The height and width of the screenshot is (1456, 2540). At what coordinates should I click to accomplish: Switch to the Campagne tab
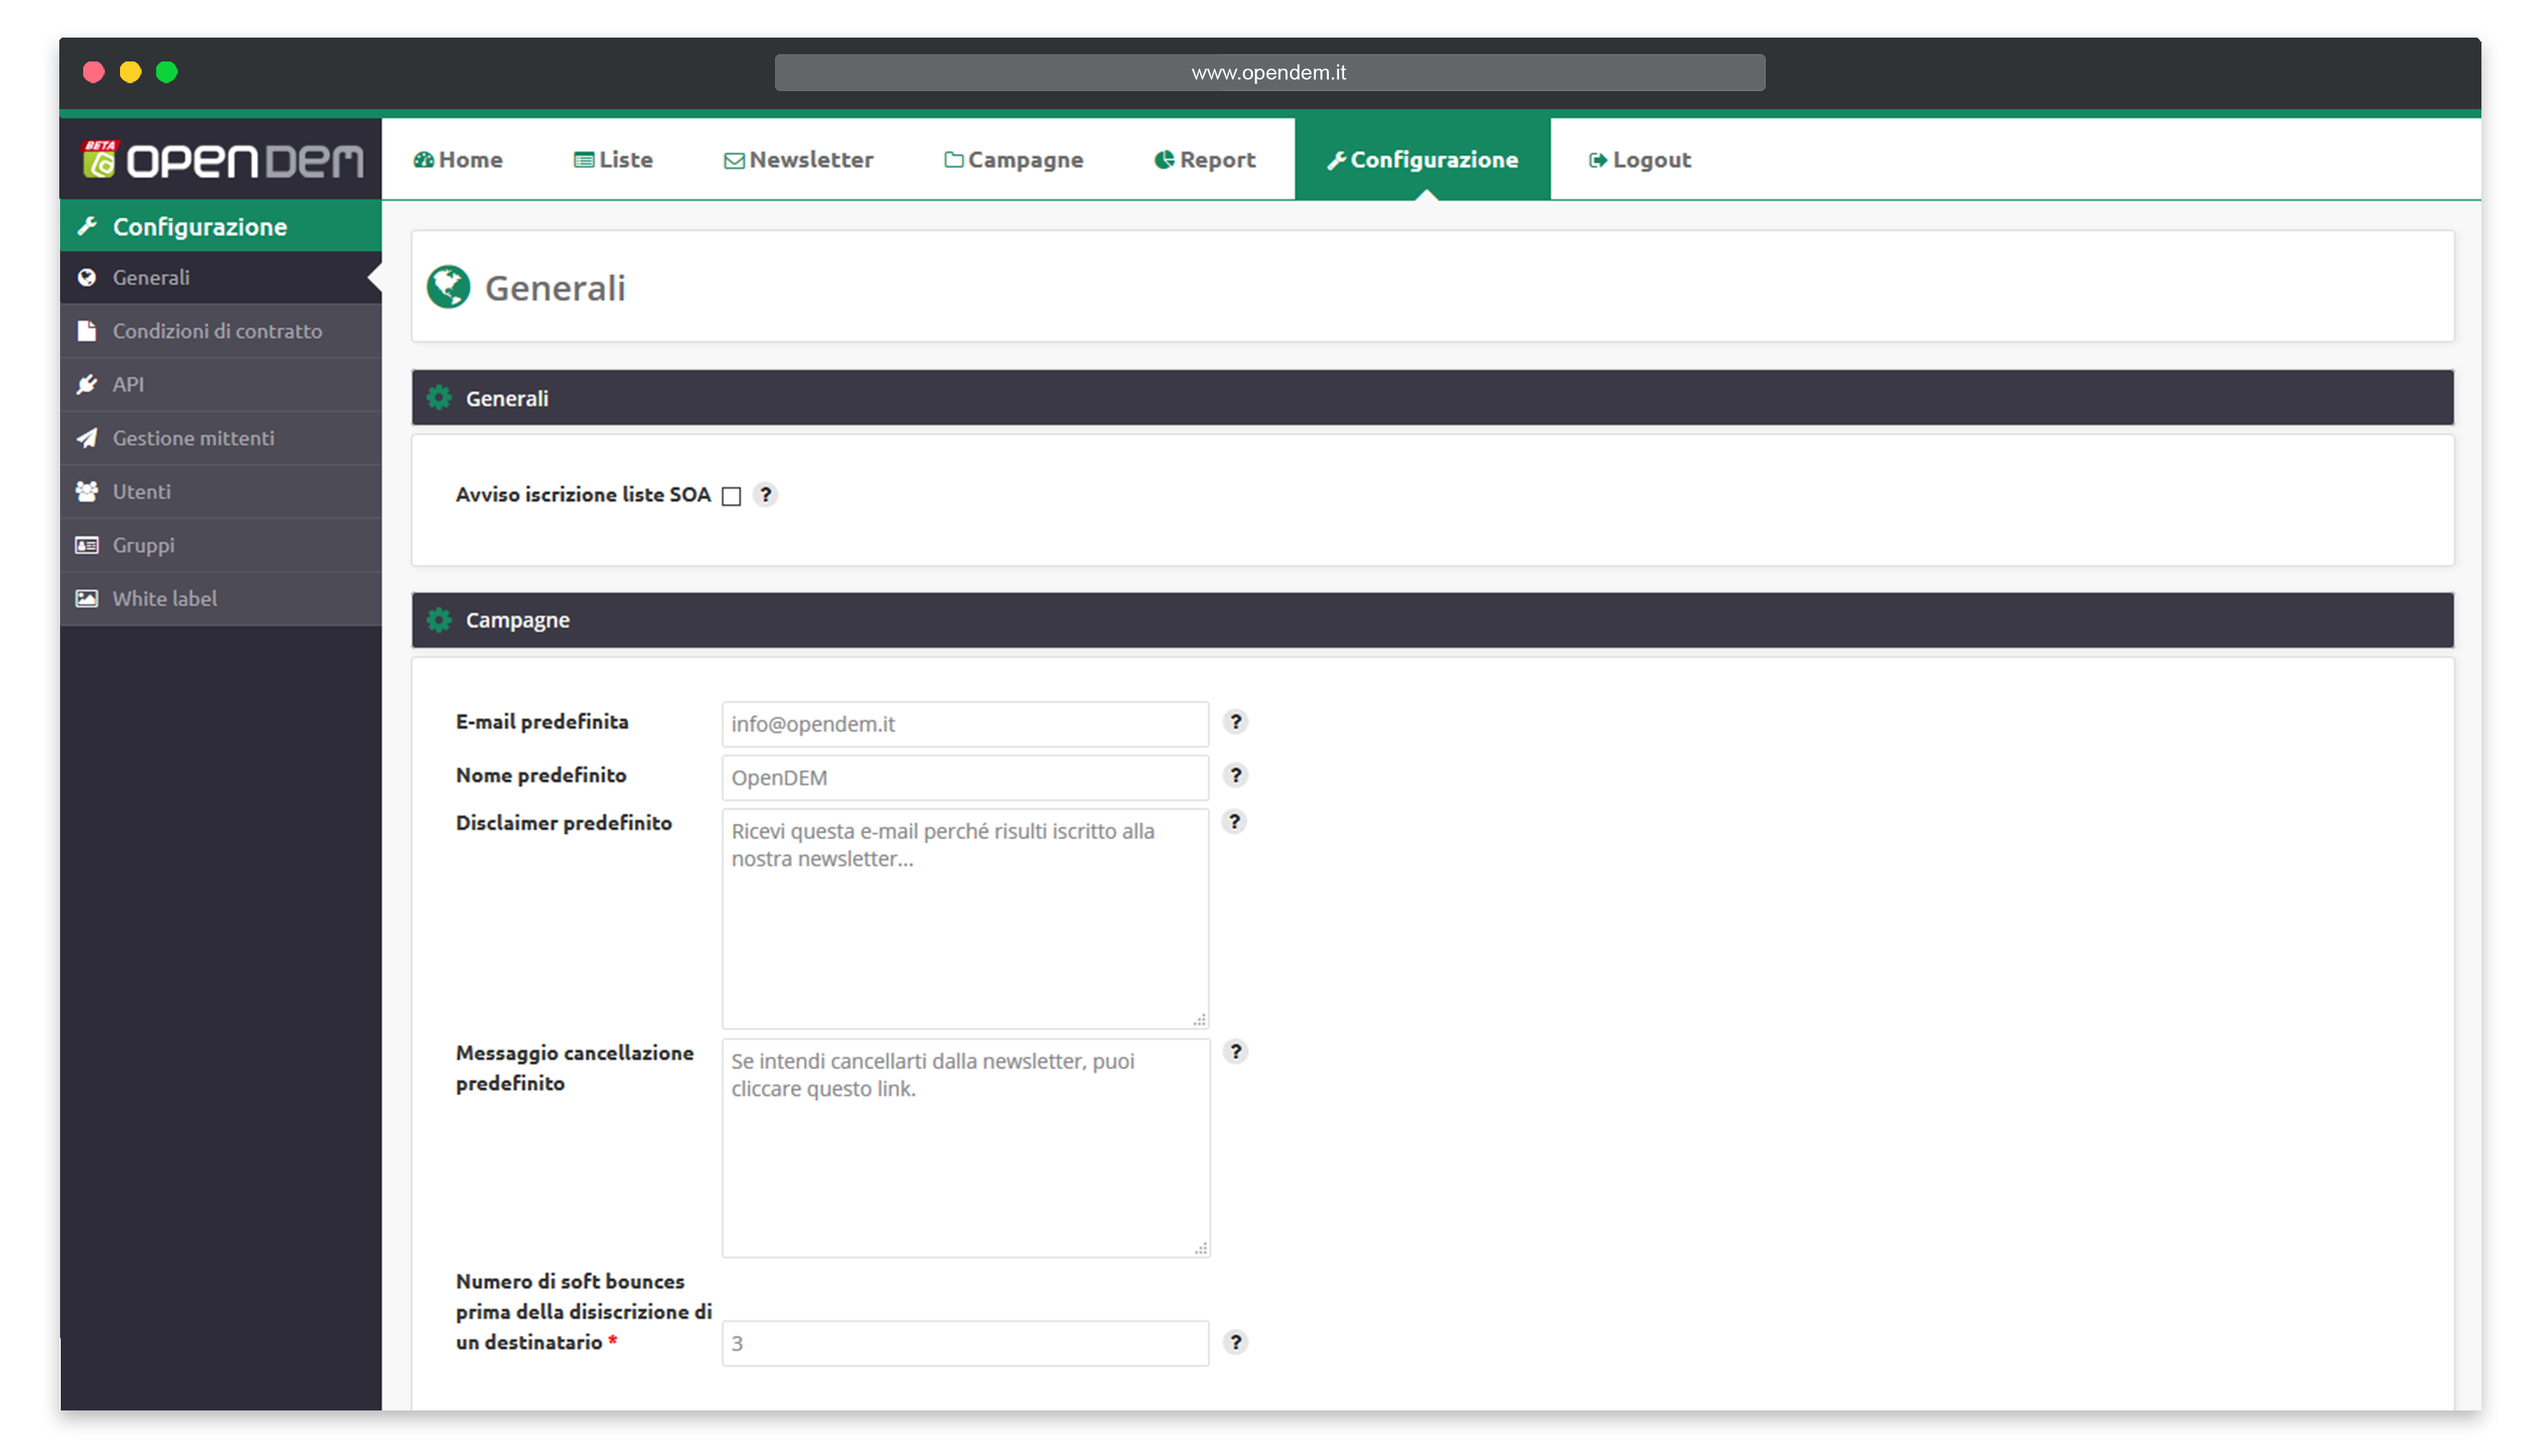tap(1013, 160)
